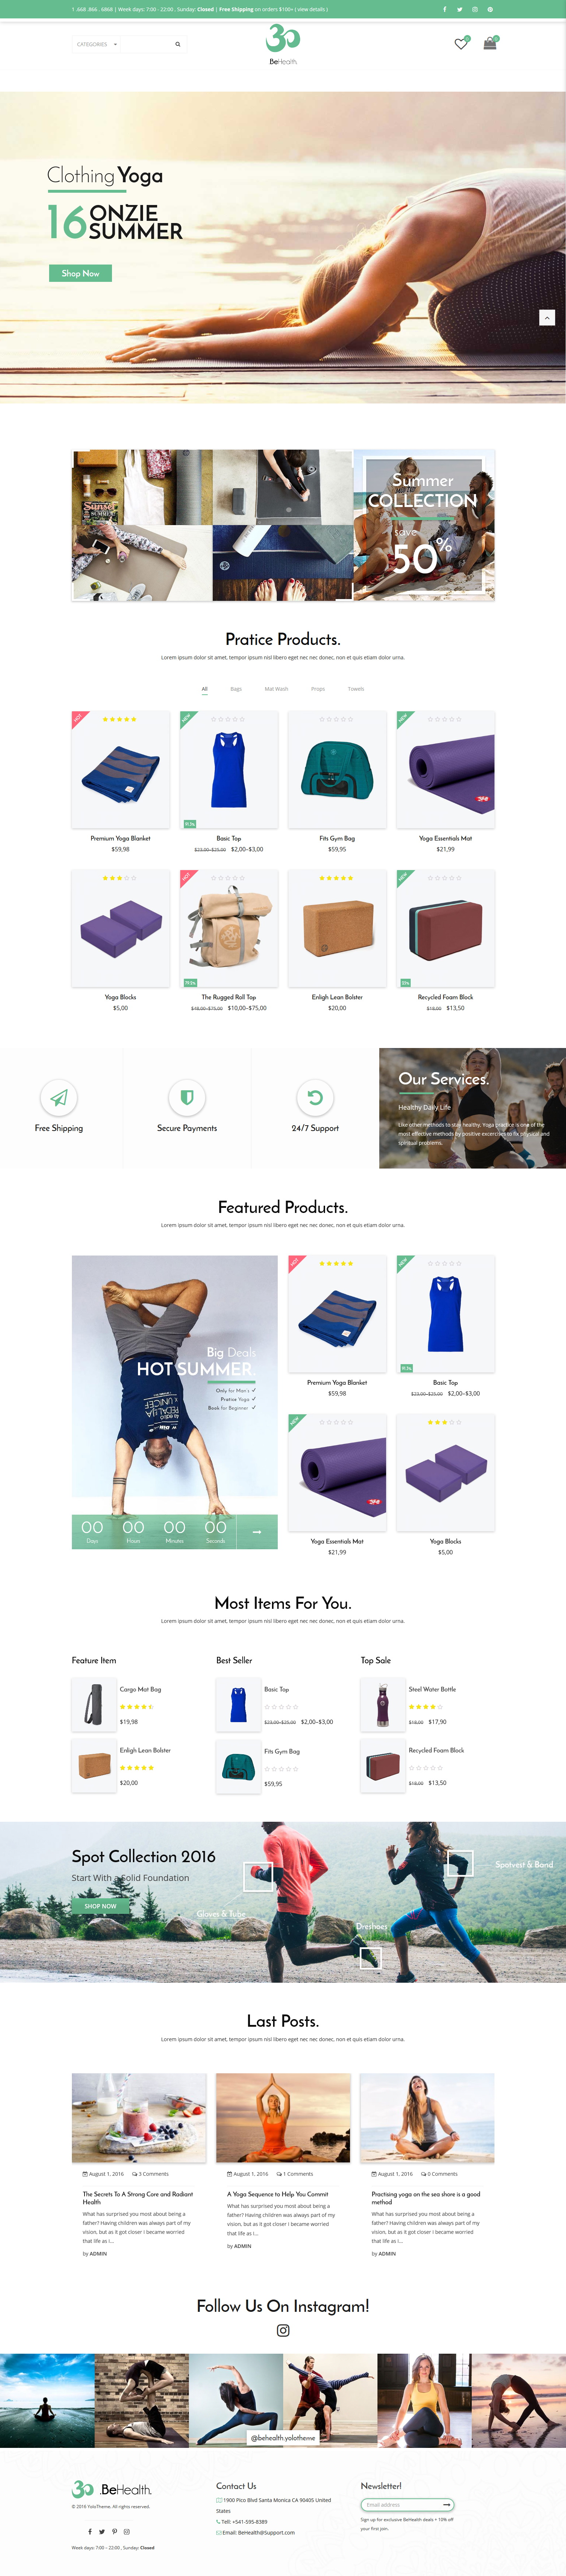Open the wishlist heart icon
The width and height of the screenshot is (566, 2576).
click(x=460, y=44)
